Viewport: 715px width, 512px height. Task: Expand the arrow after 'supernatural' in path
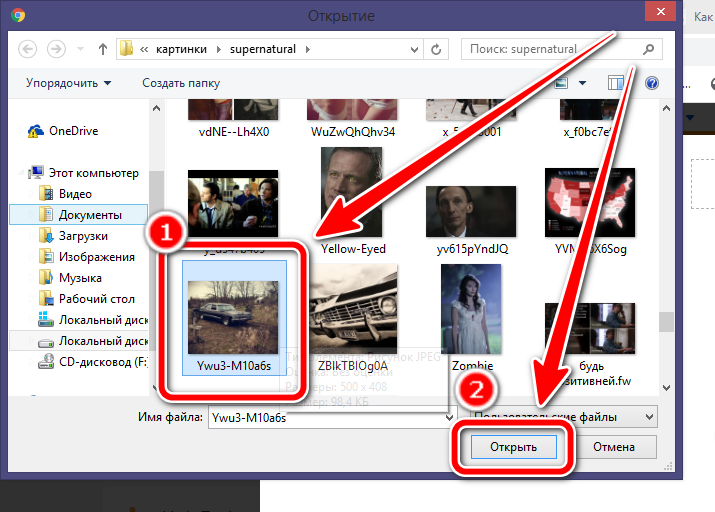click(x=308, y=49)
